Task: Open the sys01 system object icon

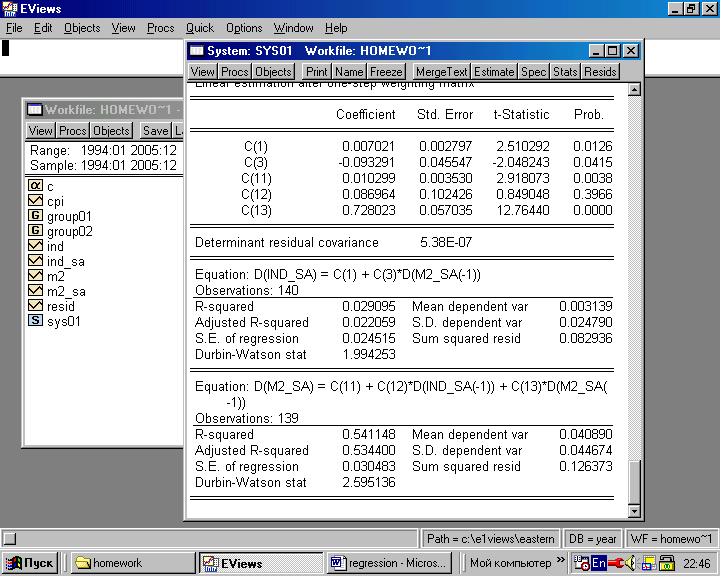Action: point(35,321)
